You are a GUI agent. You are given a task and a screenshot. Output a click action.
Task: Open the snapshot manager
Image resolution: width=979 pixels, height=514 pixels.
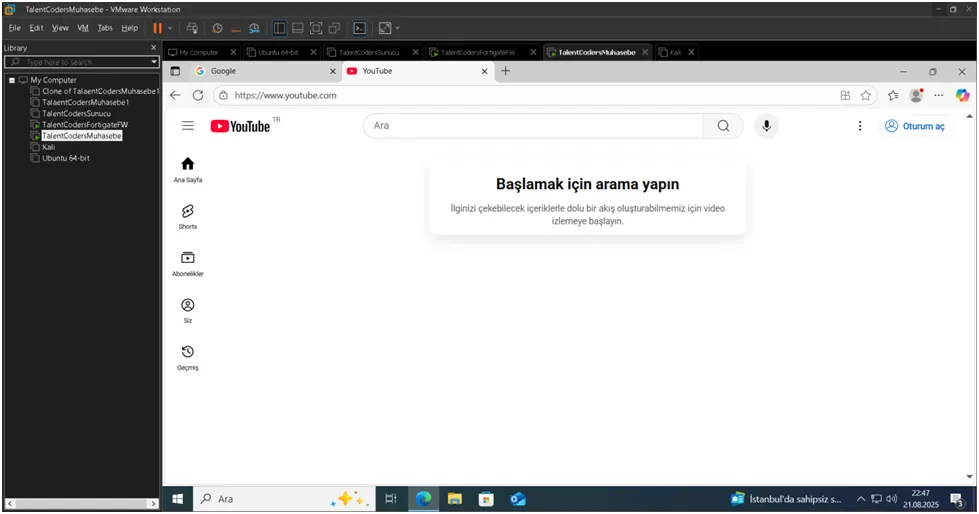pyautogui.click(x=254, y=28)
